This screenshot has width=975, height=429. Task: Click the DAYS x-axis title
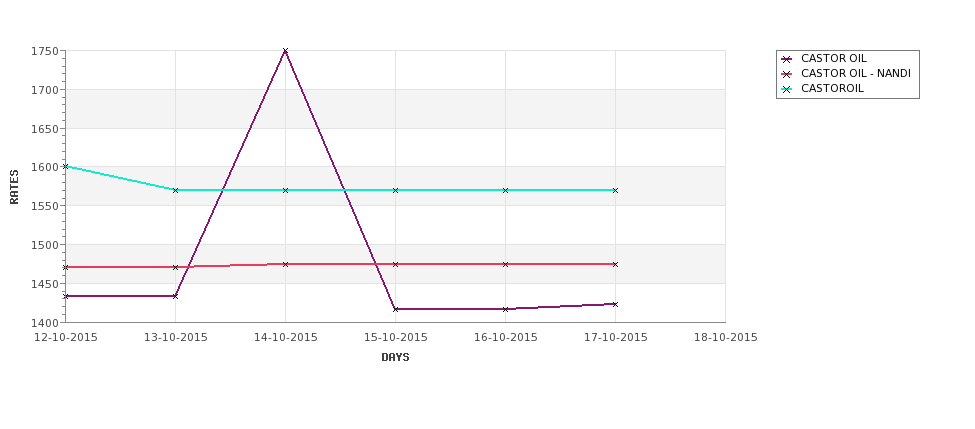point(395,358)
